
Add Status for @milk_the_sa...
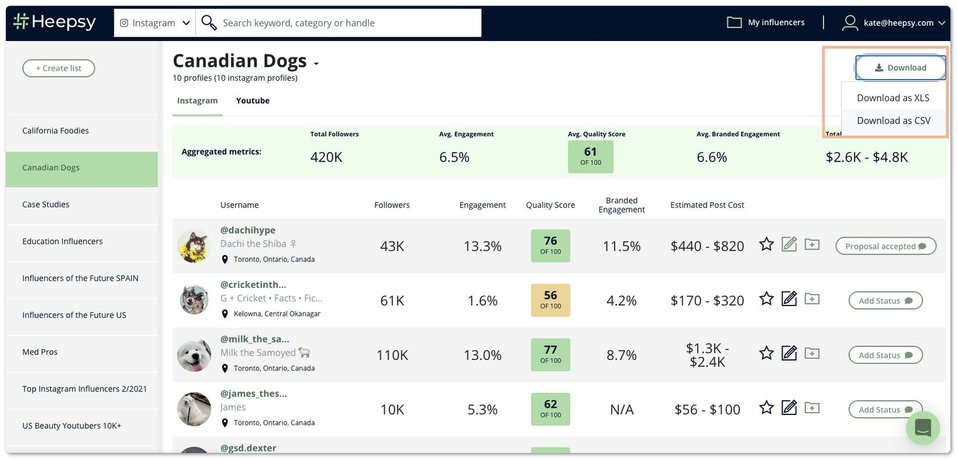[885, 355]
